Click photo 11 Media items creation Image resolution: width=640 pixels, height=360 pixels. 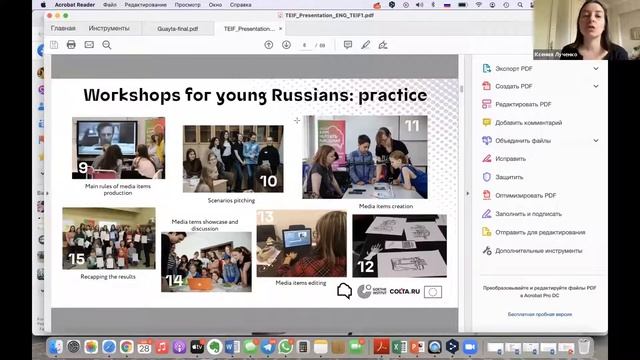click(365, 157)
